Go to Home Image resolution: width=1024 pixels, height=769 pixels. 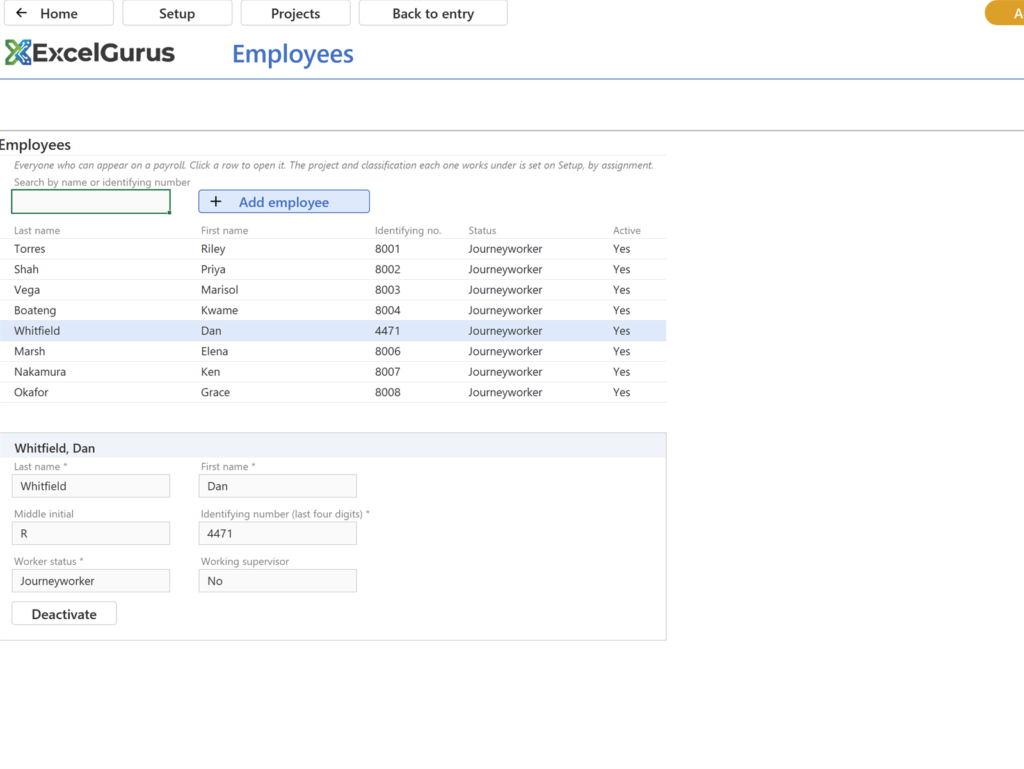point(59,13)
